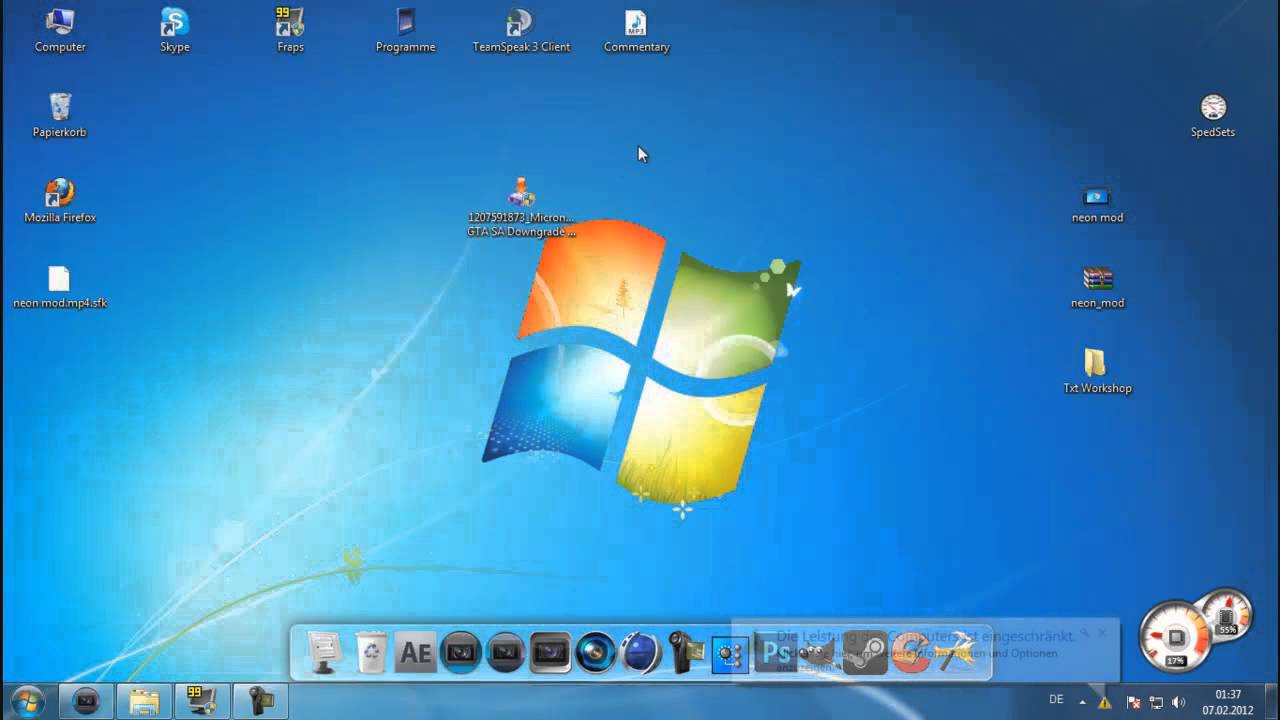Viewport: 1280px width, 720px height.
Task: Open the Programme desktop shortcut
Action: pos(405,30)
